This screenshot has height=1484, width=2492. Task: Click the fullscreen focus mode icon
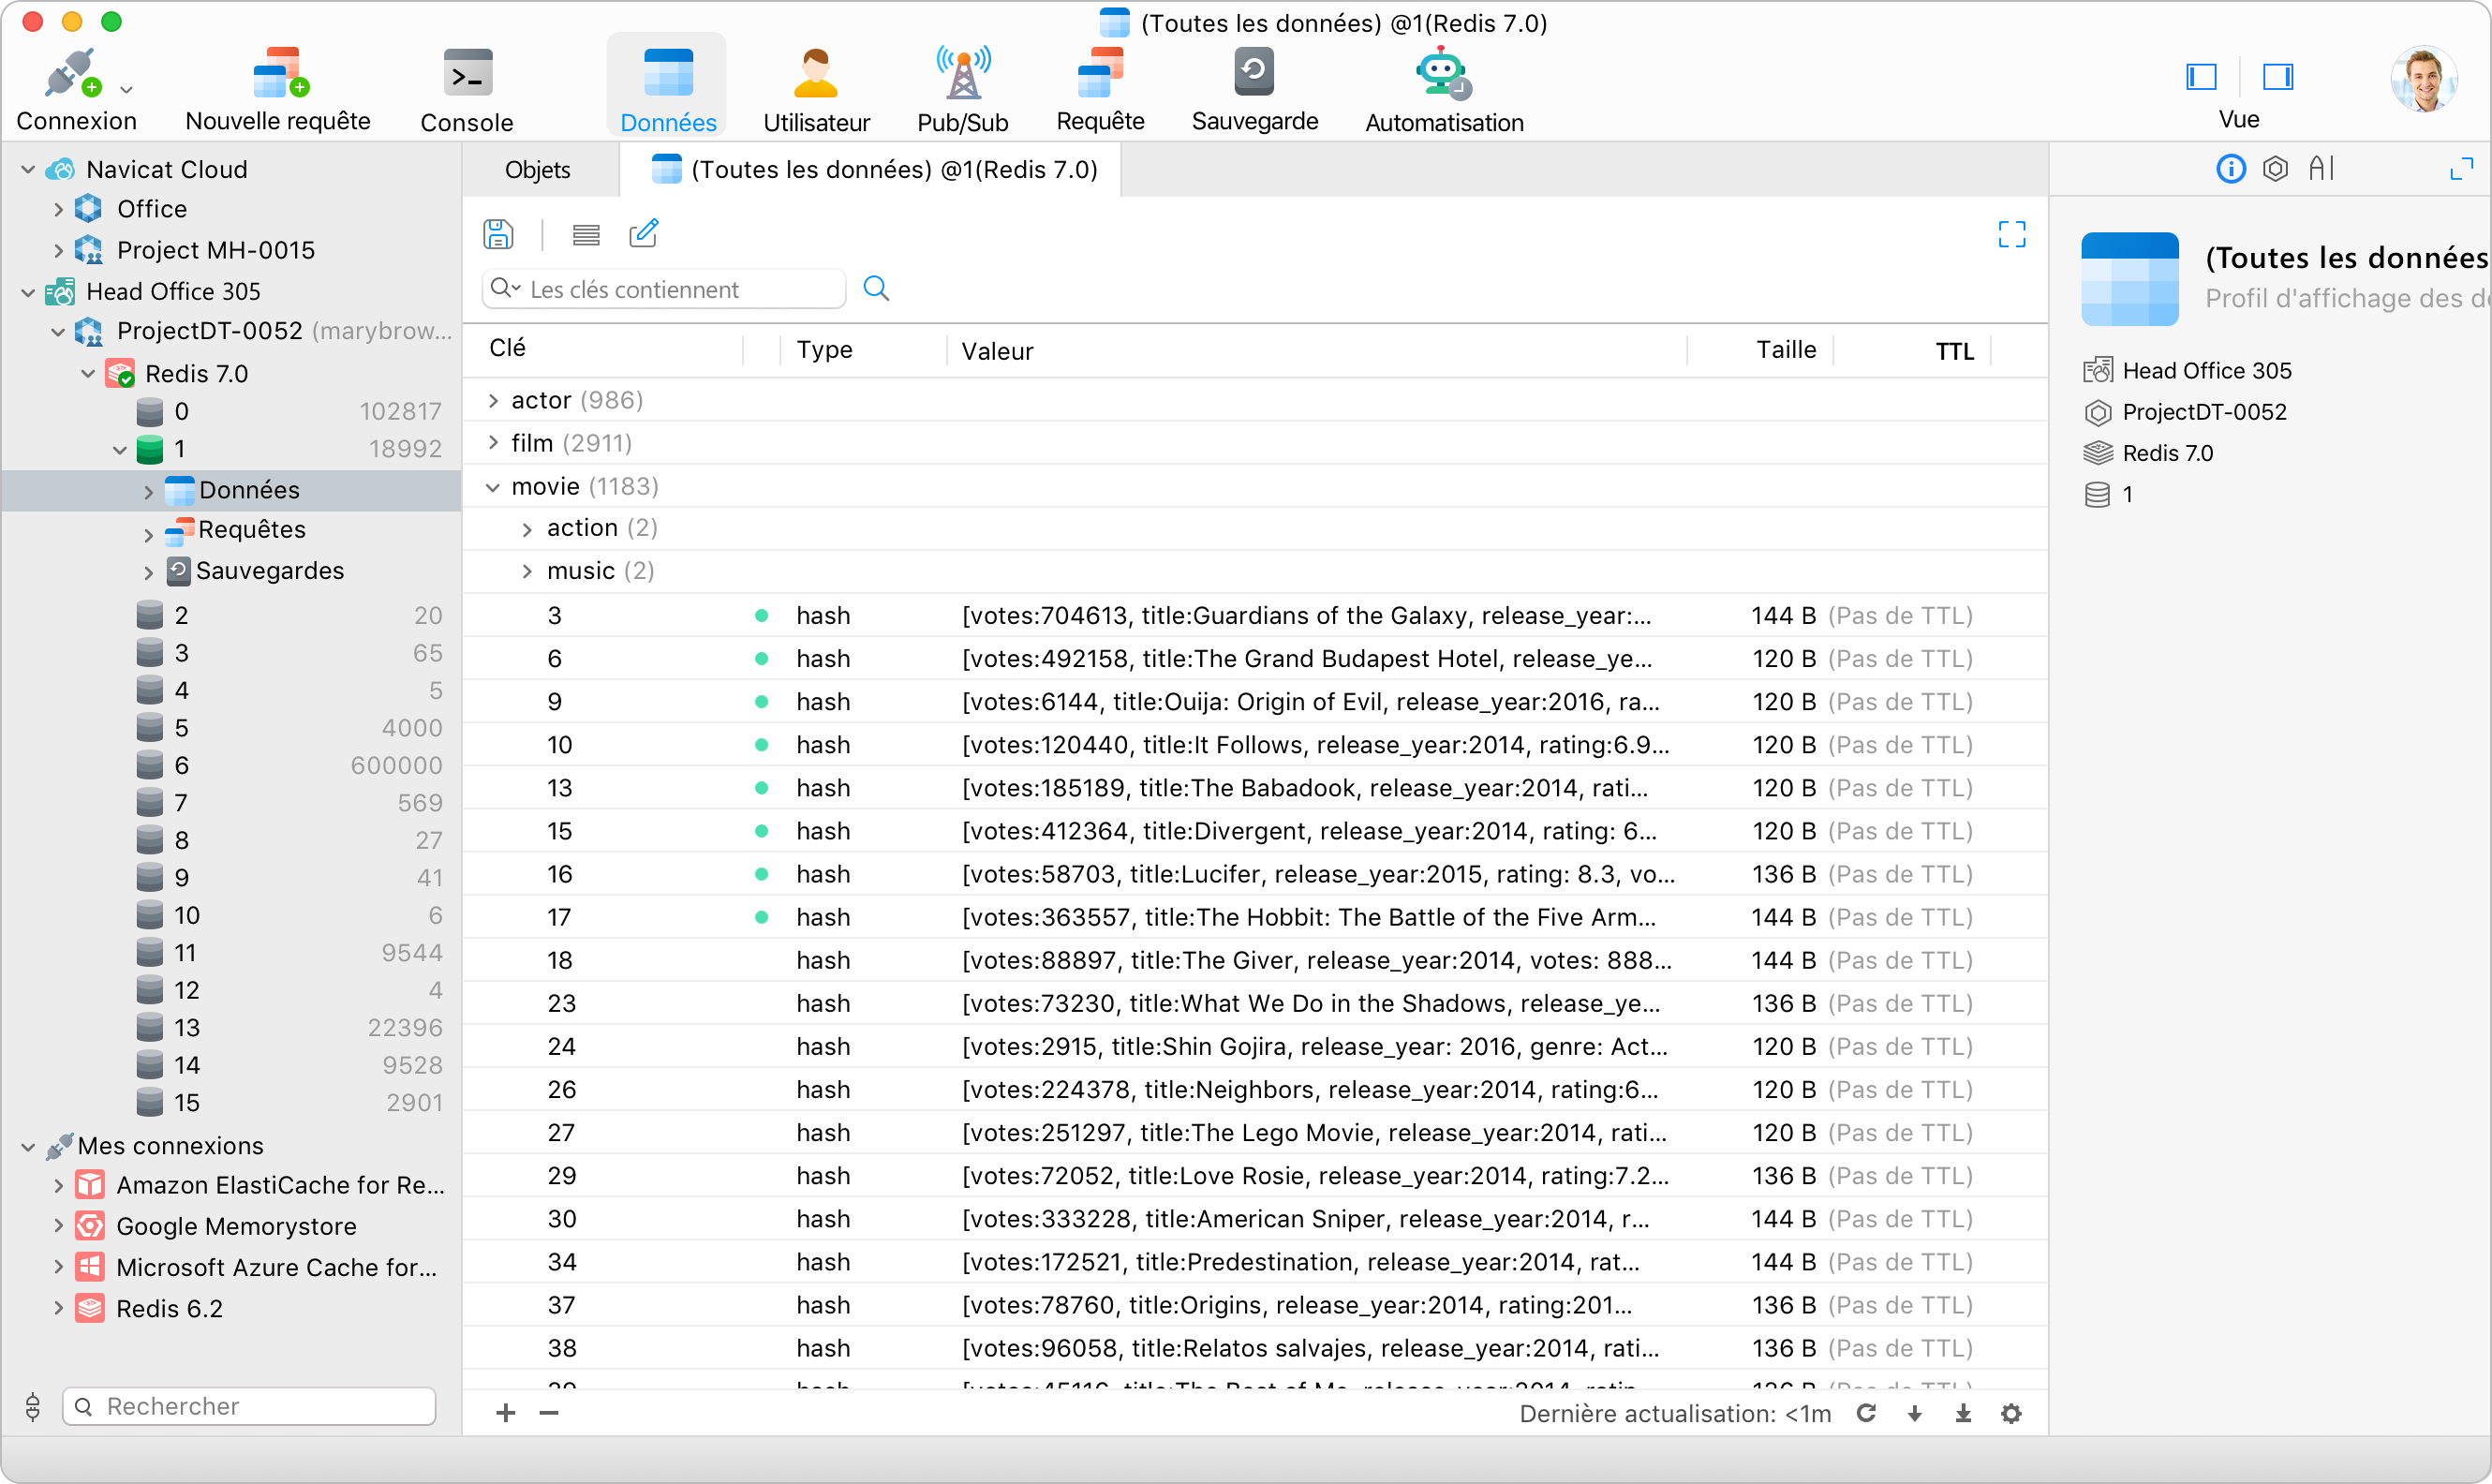pyautogui.click(x=2011, y=235)
